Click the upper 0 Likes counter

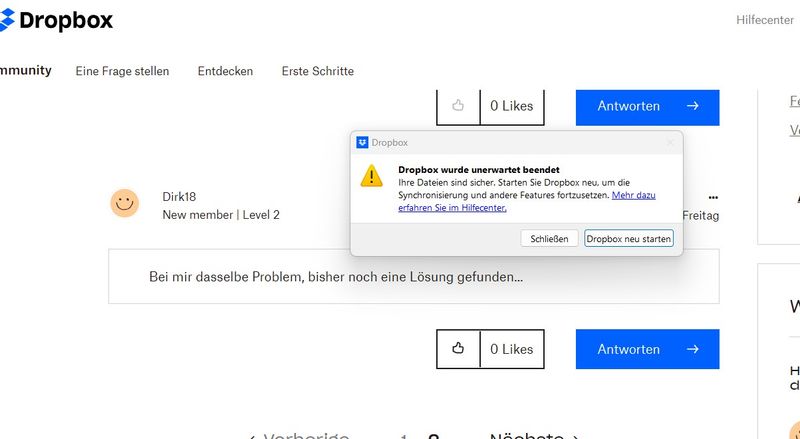tap(512, 106)
